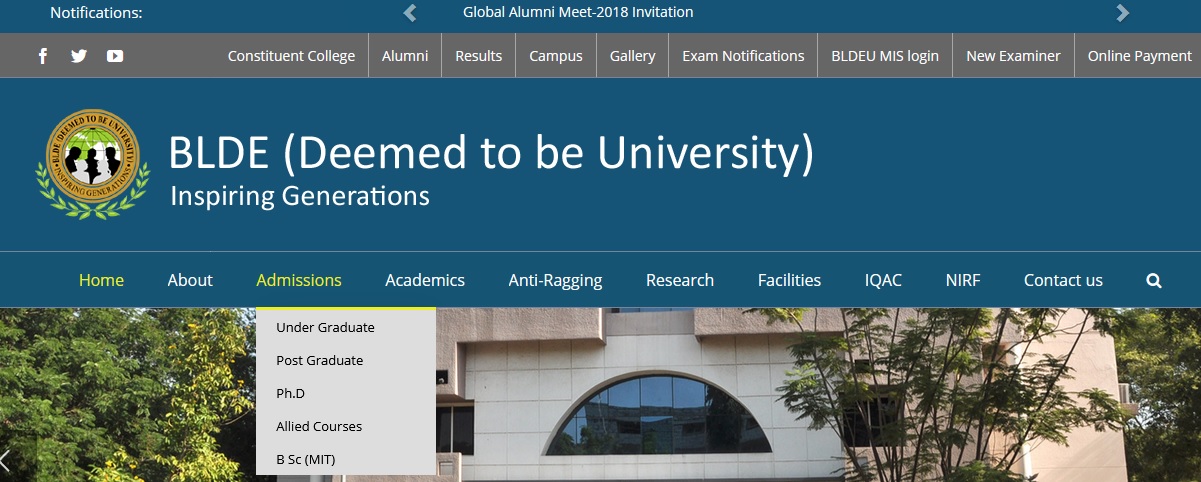Open the Twitter social icon
1201x482 pixels.
pyautogui.click(x=79, y=56)
